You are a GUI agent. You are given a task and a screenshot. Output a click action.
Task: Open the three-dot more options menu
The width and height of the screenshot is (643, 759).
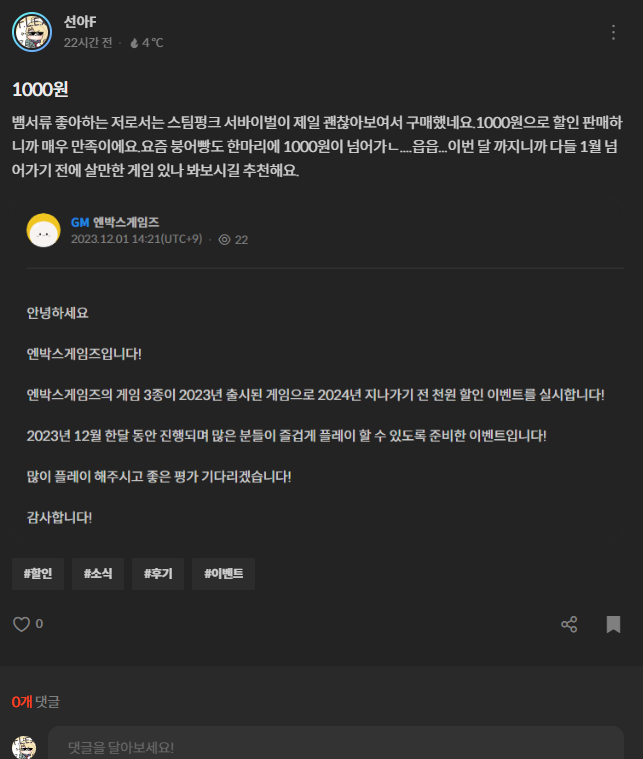click(613, 32)
